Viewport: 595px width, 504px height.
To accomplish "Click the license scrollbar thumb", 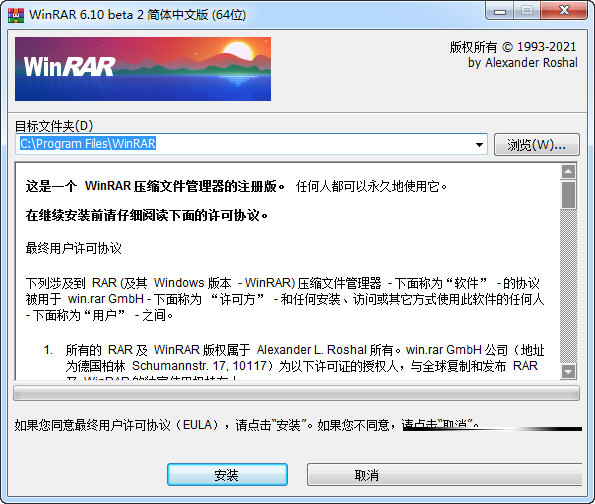I will click(x=568, y=195).
